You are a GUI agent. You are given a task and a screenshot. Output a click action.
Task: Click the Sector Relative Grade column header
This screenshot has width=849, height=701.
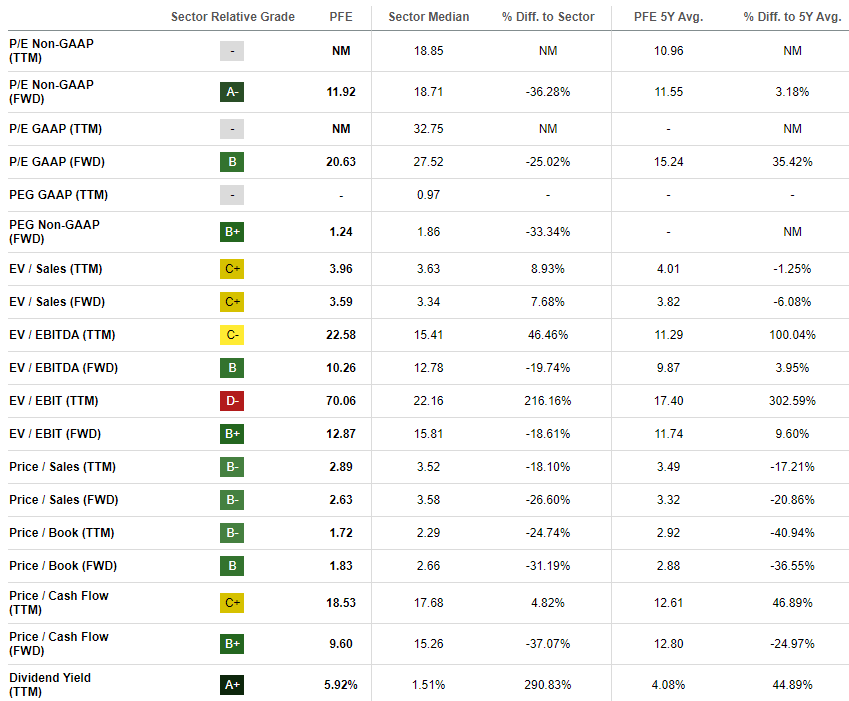click(233, 17)
